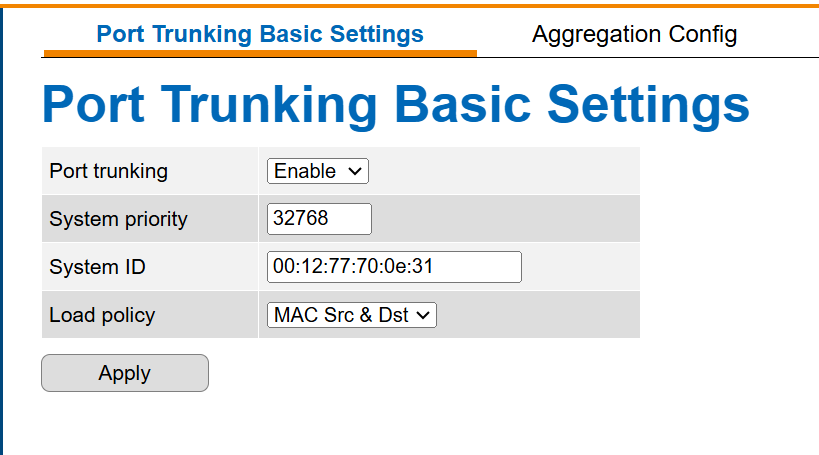Click the chevron arrow next to MAC Src & Dst

(423, 316)
